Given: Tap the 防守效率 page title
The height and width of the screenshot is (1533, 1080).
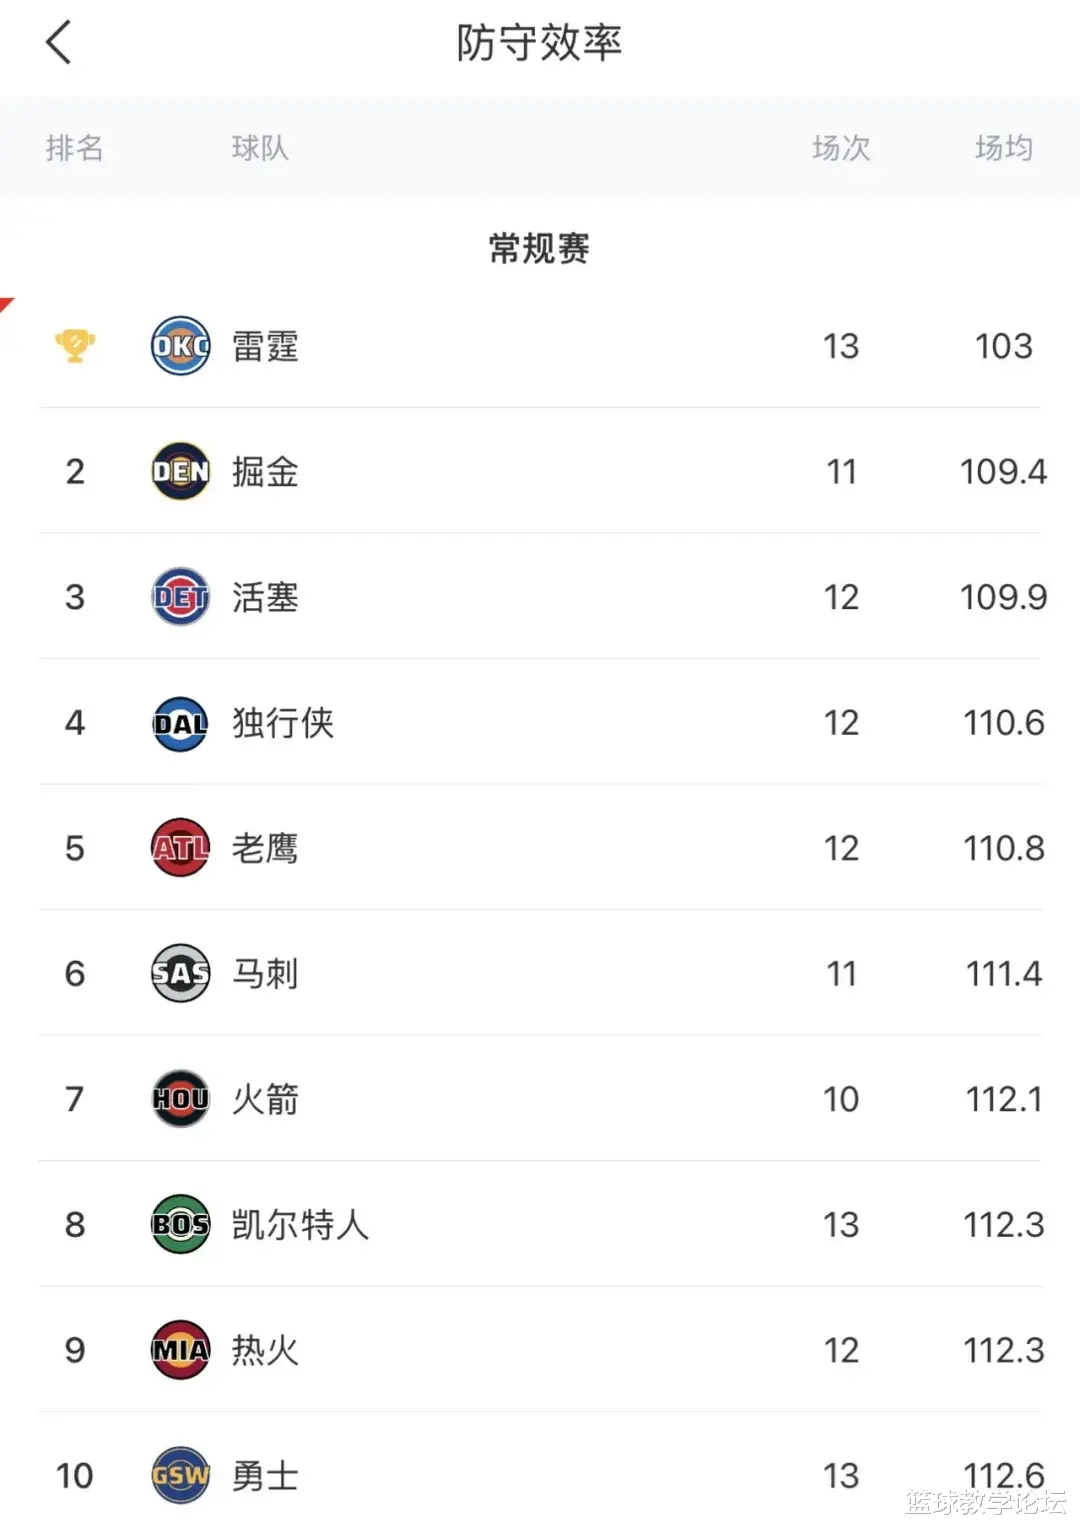Looking at the screenshot, I should [539, 43].
